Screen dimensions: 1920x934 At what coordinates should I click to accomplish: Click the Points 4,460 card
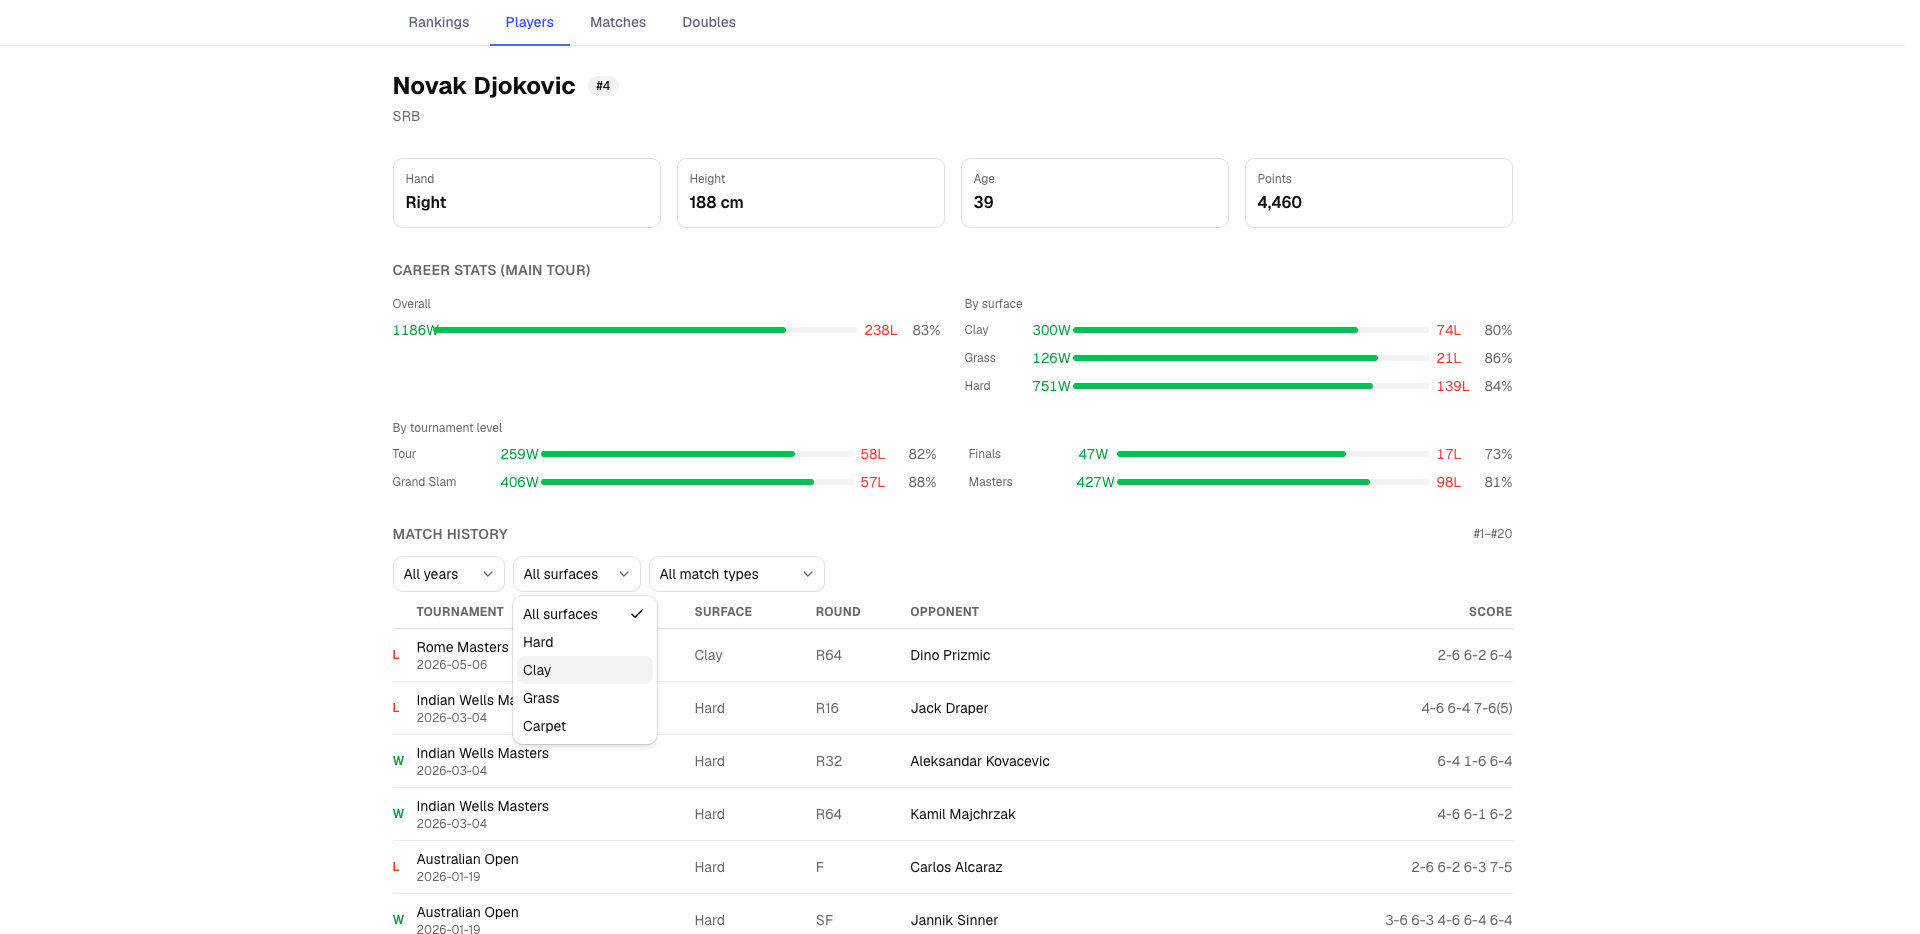1379,193
